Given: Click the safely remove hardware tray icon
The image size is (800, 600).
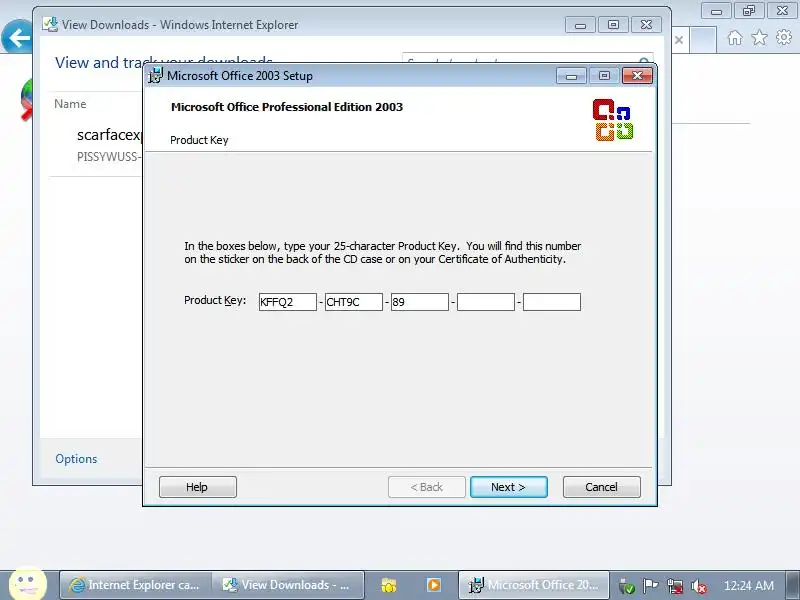Looking at the screenshot, I should [x=627, y=586].
